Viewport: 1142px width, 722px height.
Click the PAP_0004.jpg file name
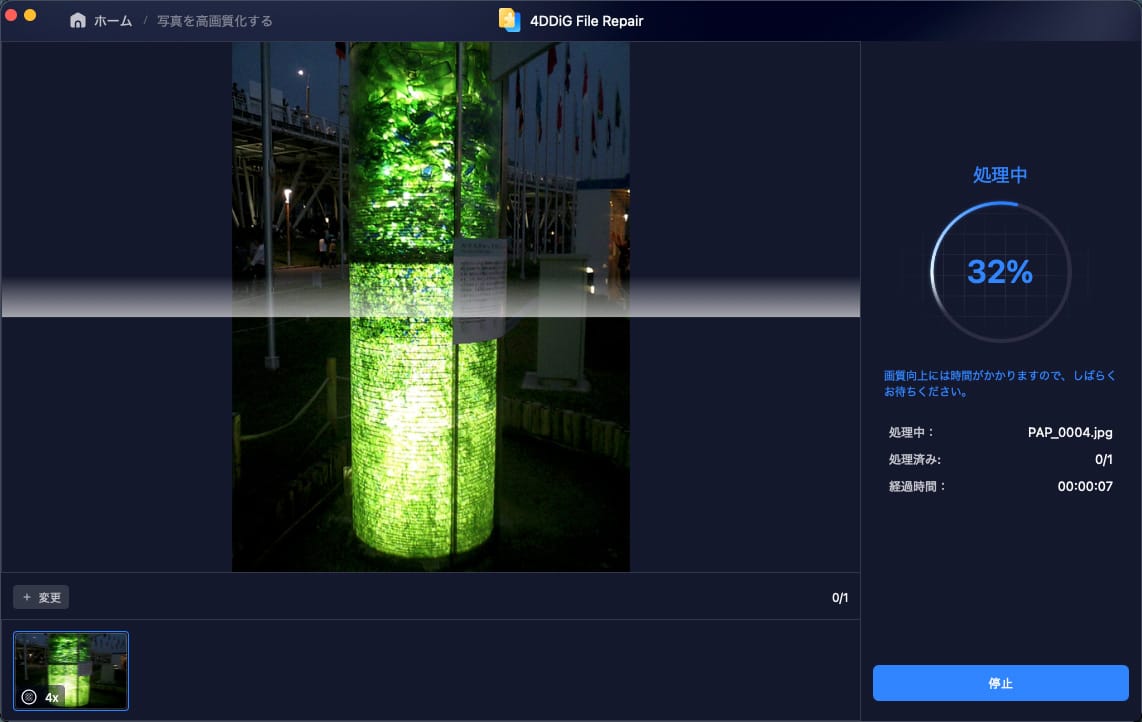tap(1070, 433)
